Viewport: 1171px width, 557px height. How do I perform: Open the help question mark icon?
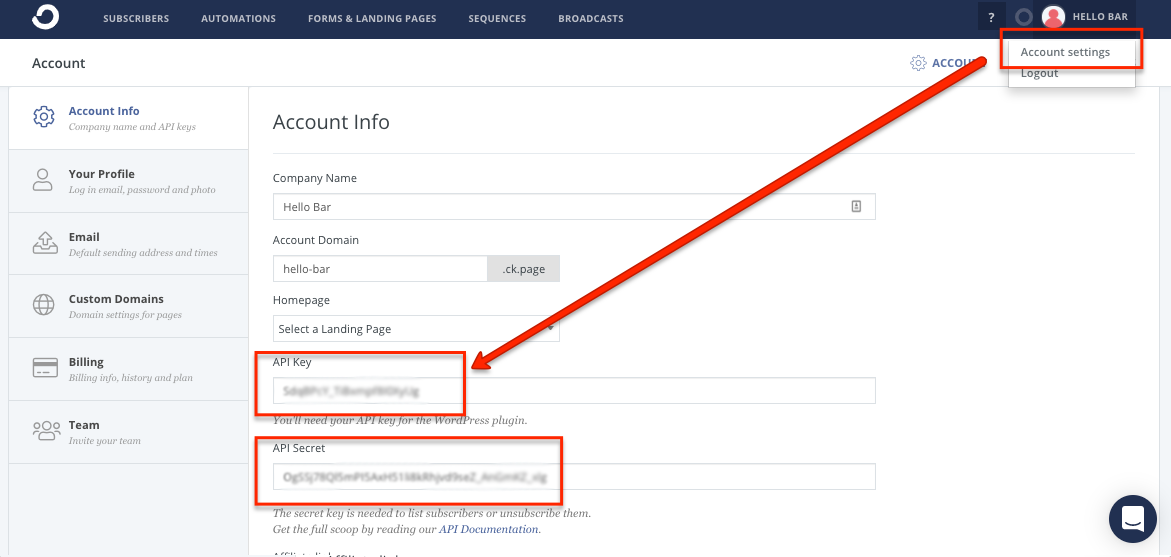(x=991, y=17)
